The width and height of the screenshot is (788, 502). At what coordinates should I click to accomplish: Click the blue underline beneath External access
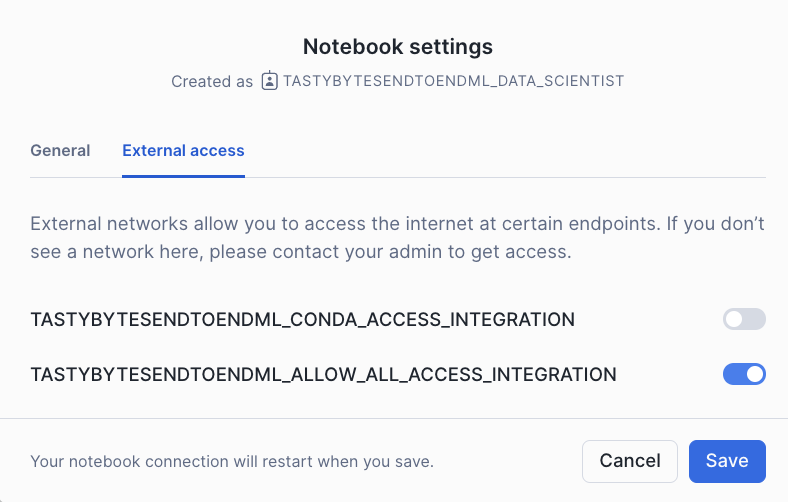click(183, 176)
